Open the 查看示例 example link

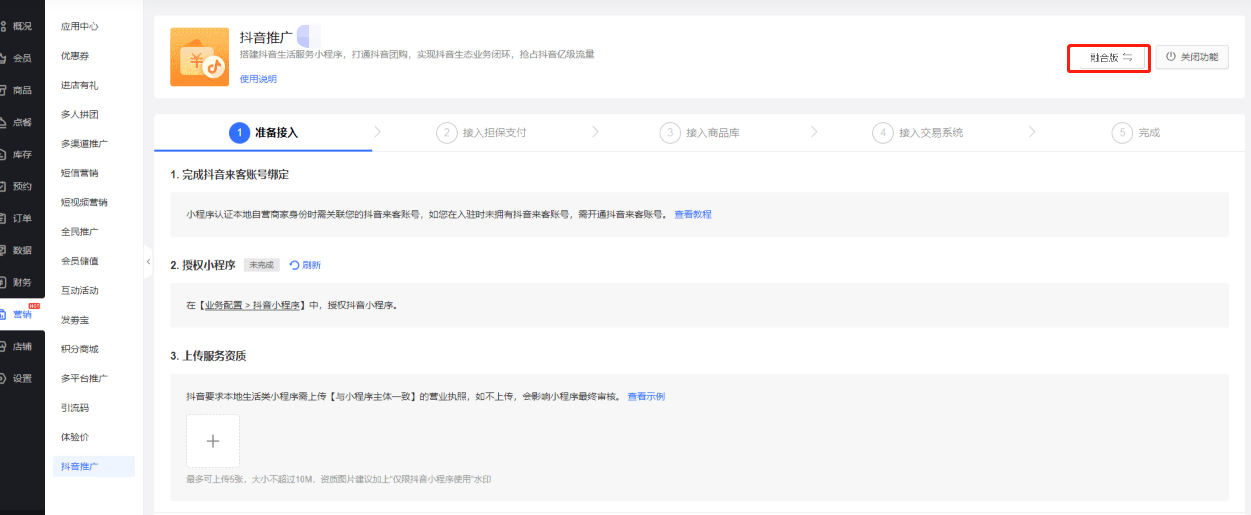(646, 396)
